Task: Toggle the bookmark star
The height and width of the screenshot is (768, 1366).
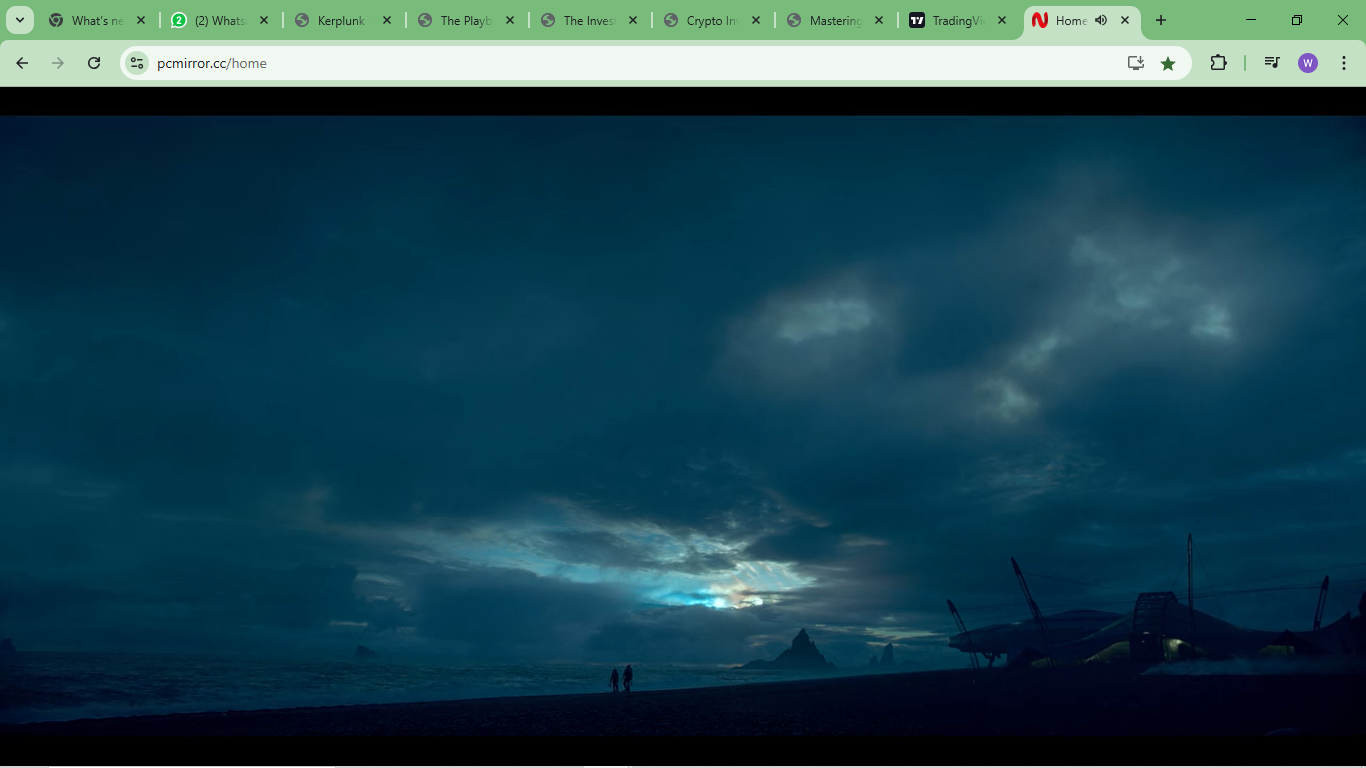Action: pyautogui.click(x=1168, y=63)
